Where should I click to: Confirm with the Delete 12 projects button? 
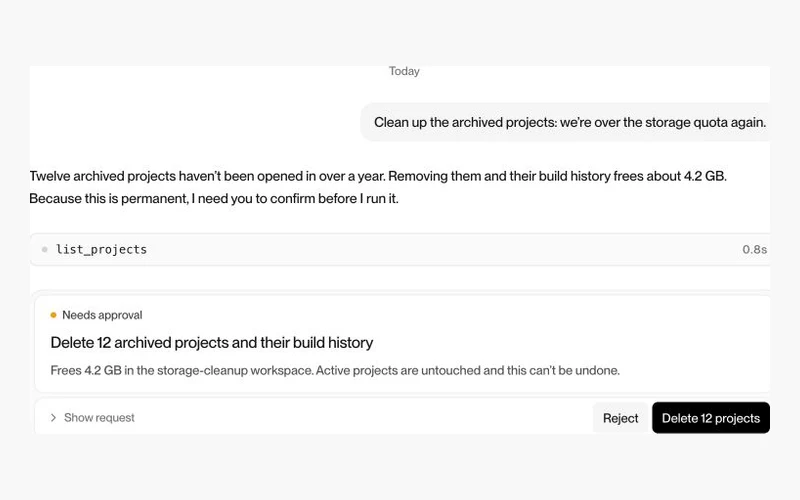pos(711,418)
